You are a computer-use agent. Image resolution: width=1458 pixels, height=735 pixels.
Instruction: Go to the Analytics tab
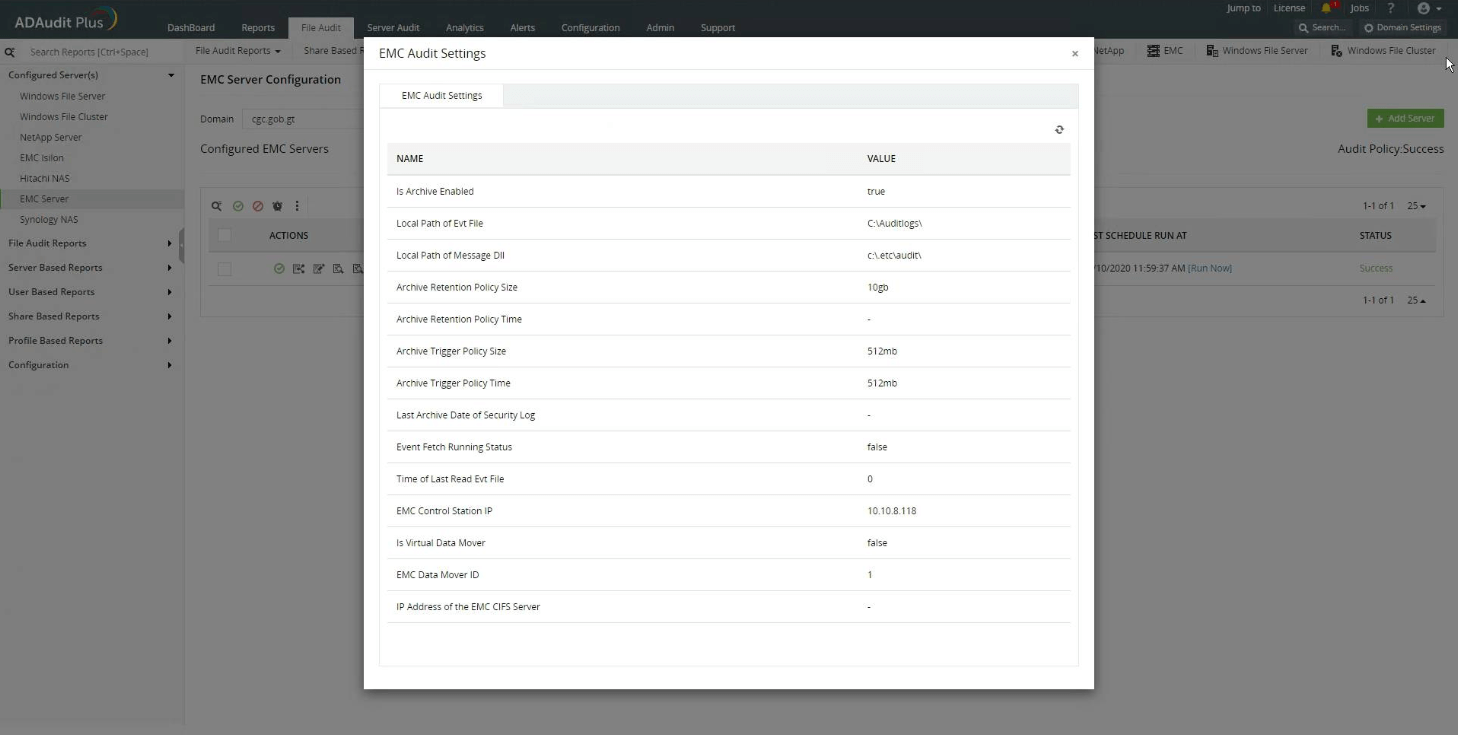tap(465, 28)
